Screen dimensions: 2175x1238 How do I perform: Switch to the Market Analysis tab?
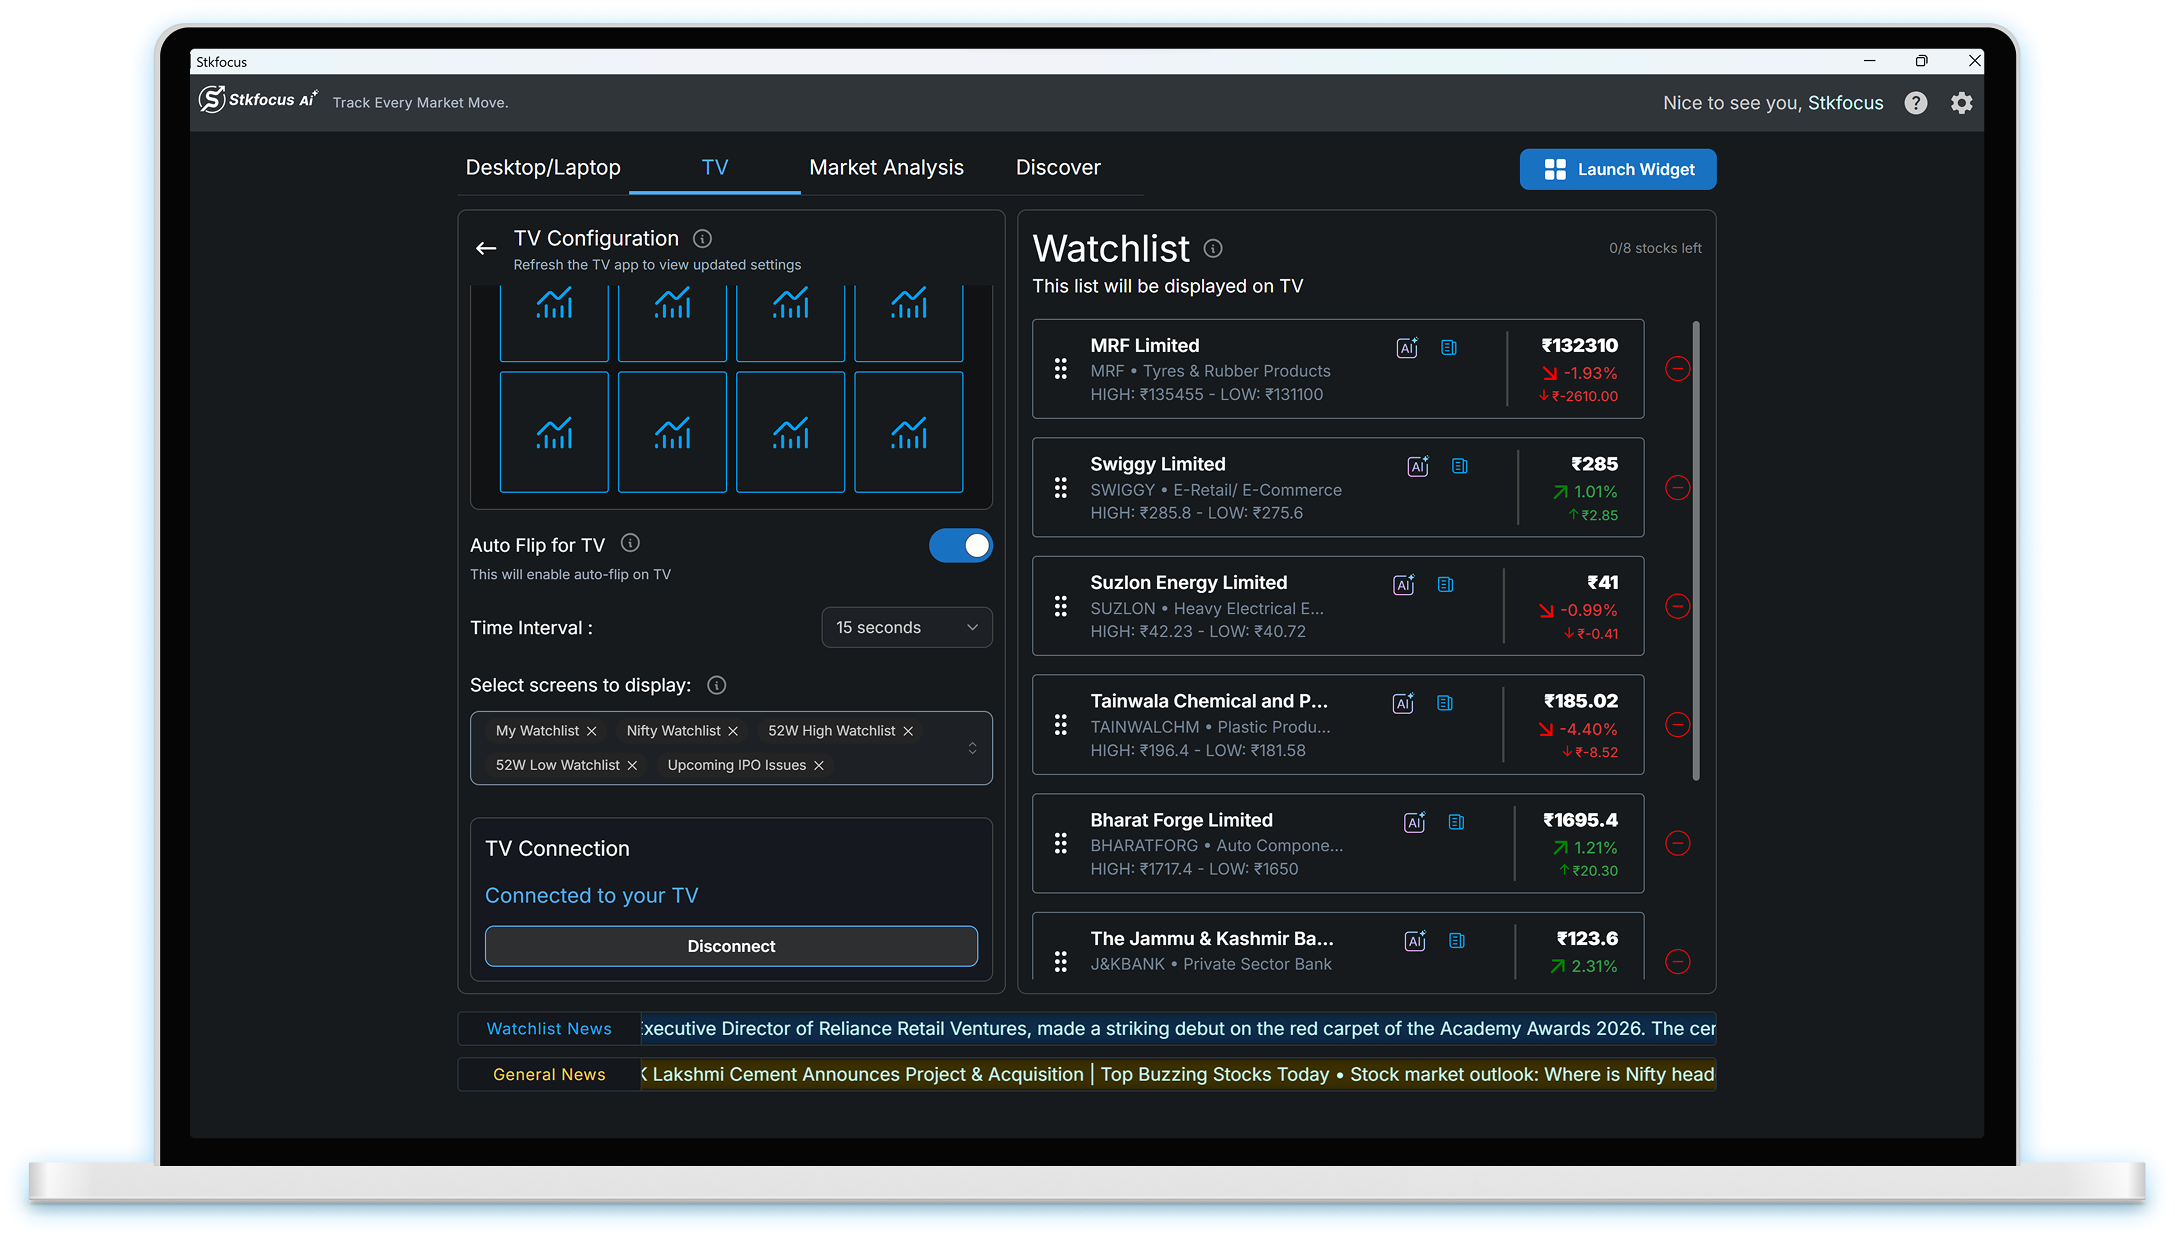click(x=886, y=168)
